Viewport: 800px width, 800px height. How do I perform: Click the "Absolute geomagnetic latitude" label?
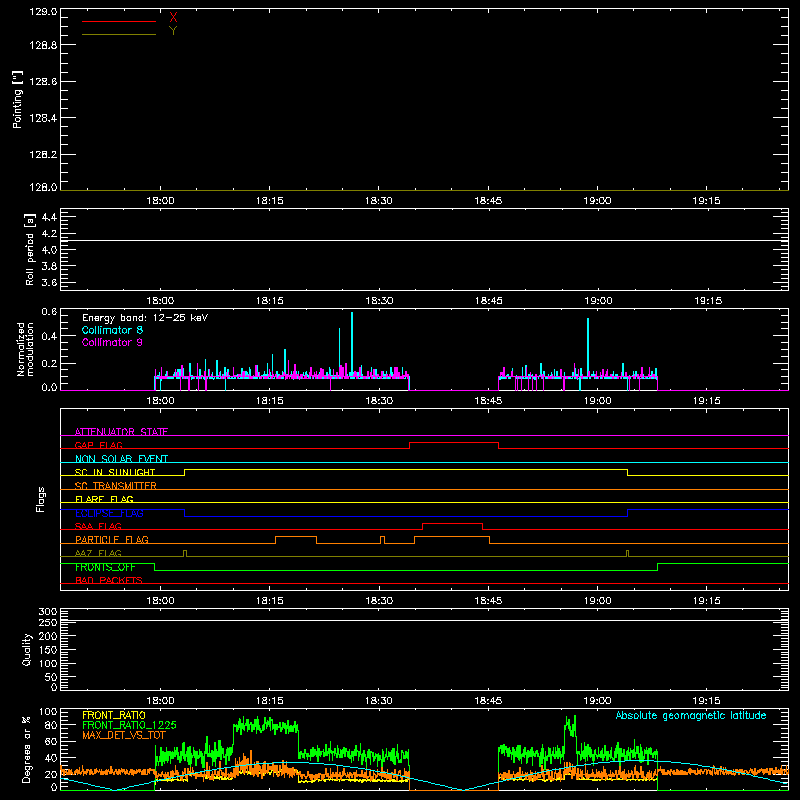pos(691,715)
